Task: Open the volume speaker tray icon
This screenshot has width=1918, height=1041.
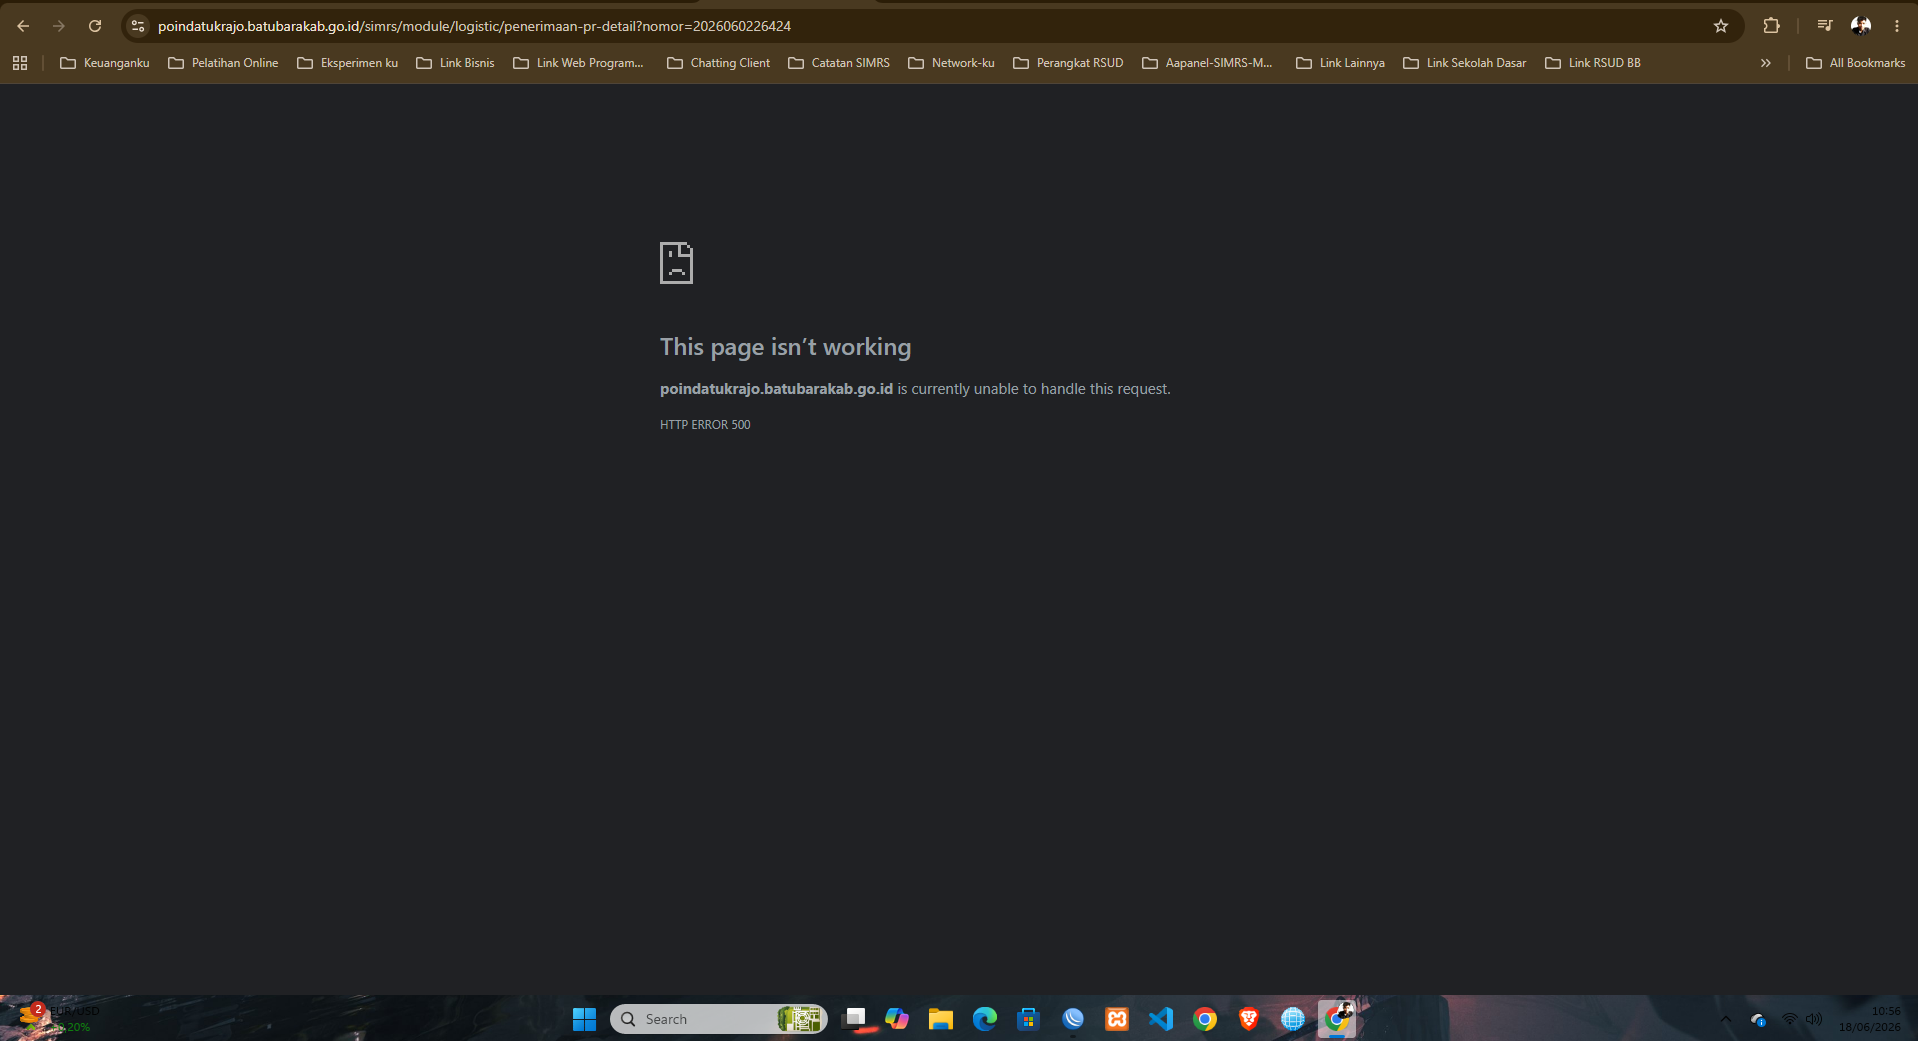Action: point(1814,1019)
